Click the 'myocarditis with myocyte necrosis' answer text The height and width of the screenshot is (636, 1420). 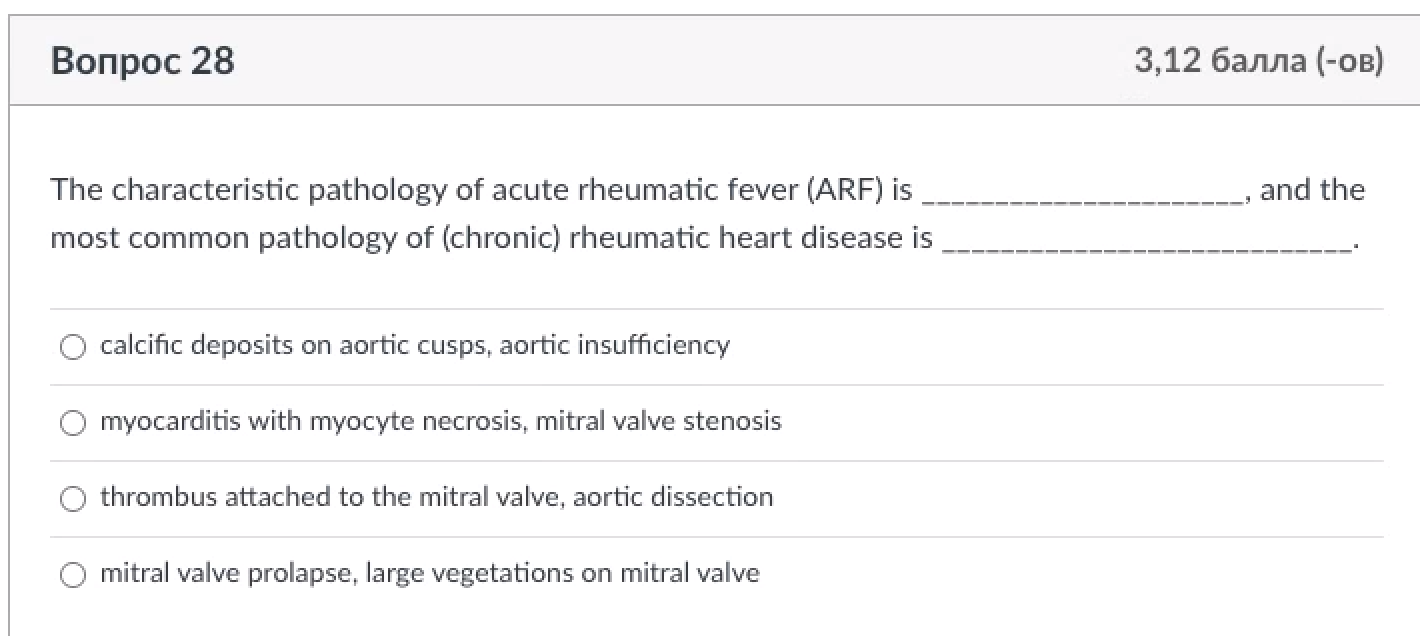coord(312,422)
